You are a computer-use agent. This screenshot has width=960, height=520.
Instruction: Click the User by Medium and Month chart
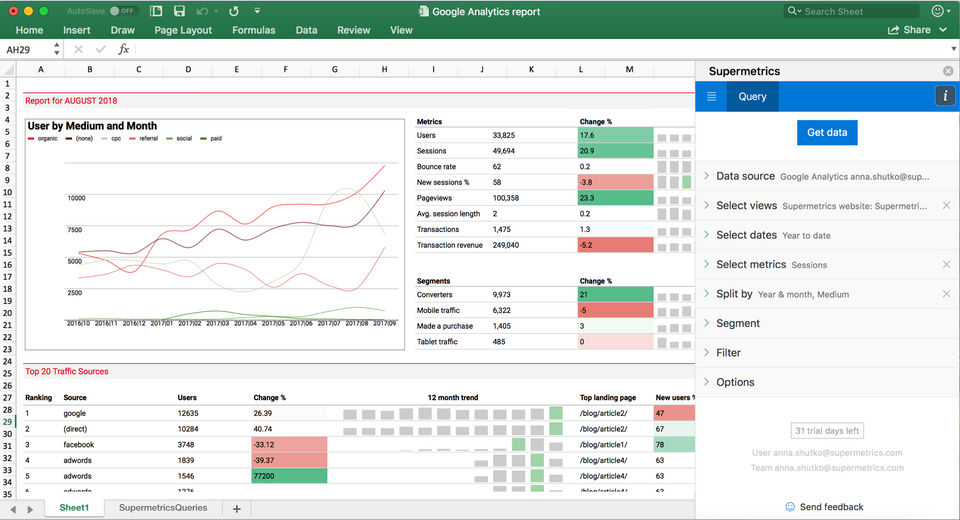[215, 235]
